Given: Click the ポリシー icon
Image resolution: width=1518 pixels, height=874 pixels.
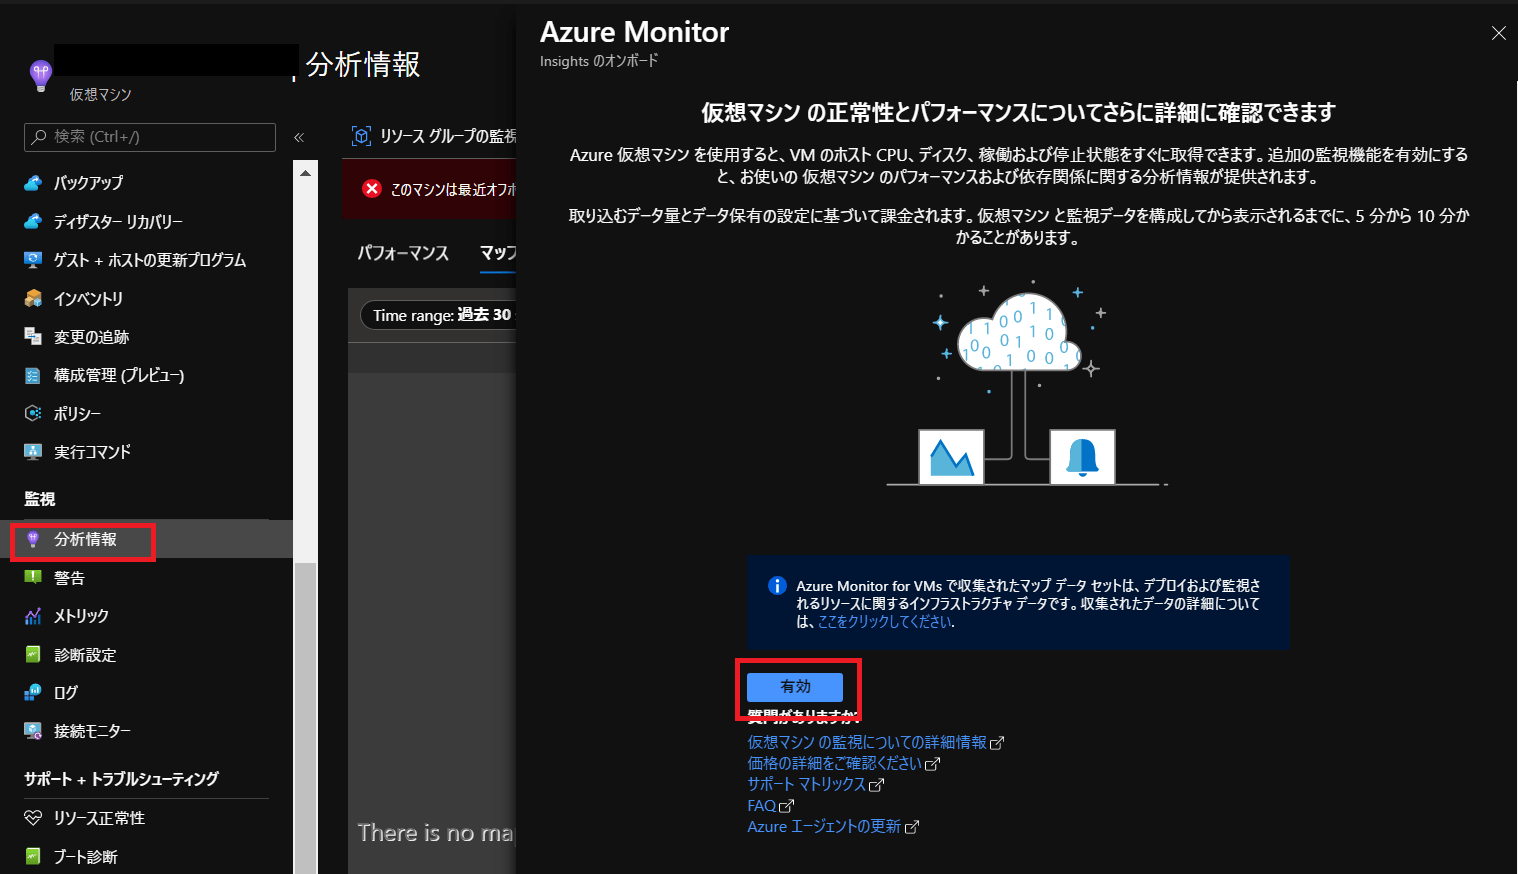Looking at the screenshot, I should pos(33,413).
